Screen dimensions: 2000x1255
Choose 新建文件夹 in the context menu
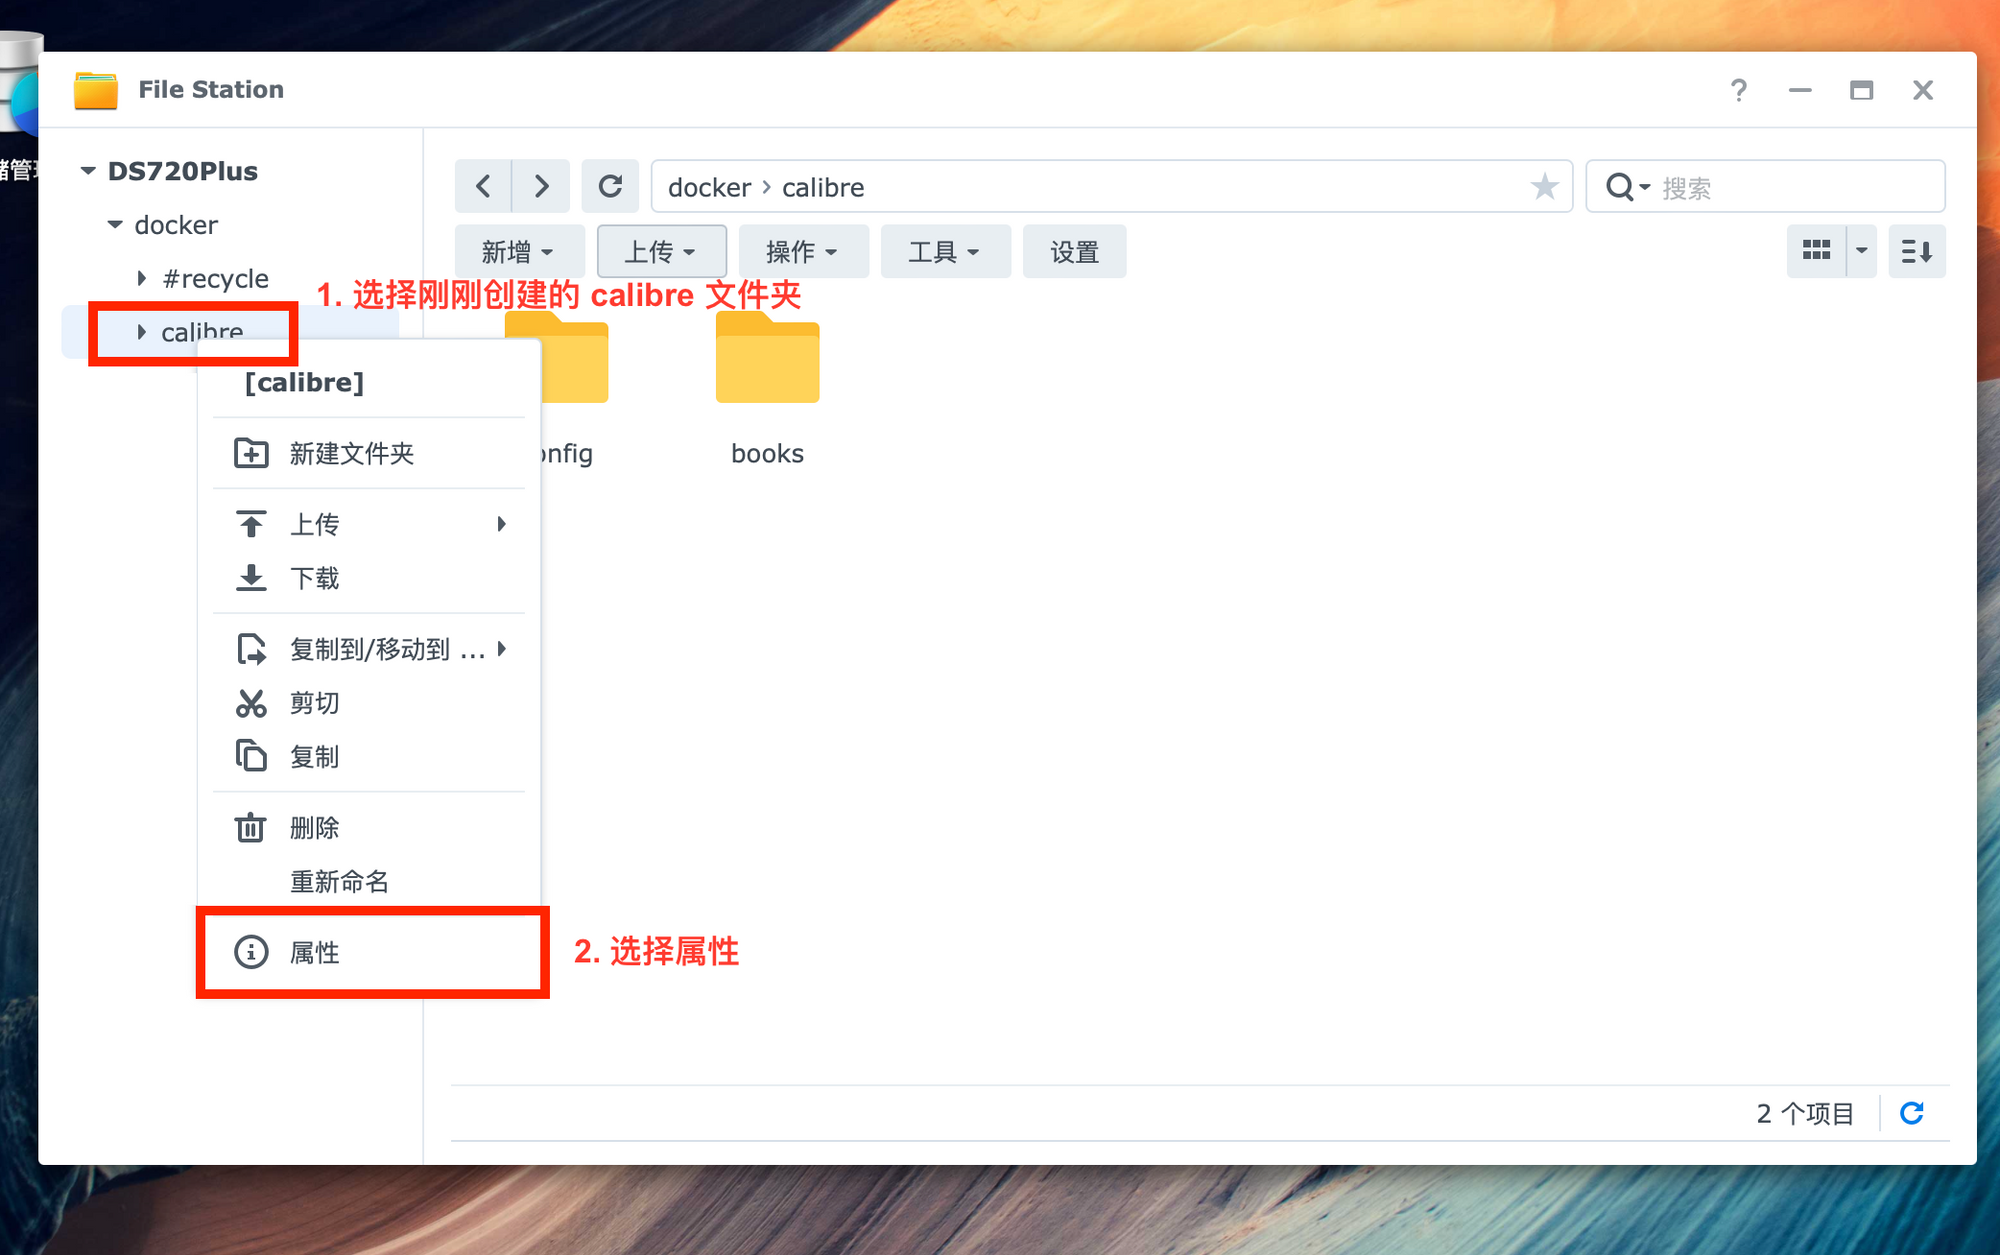351,453
